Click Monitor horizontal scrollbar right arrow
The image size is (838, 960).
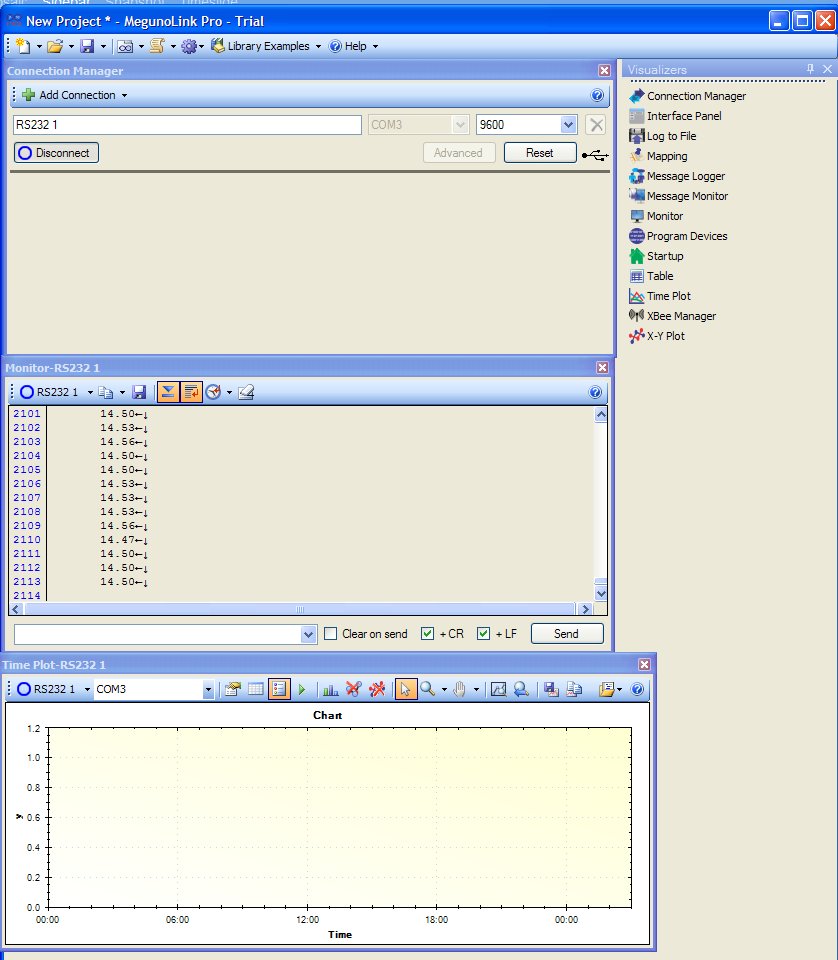click(x=585, y=609)
